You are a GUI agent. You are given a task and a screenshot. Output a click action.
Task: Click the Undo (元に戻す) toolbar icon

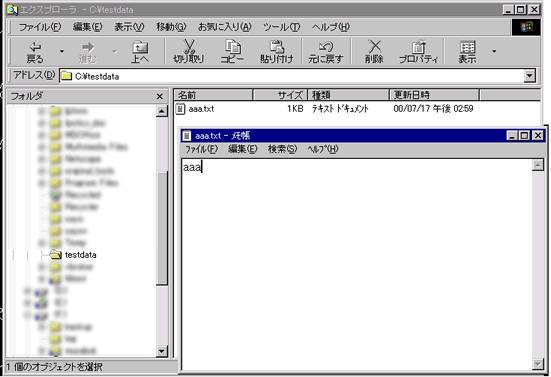tap(326, 46)
